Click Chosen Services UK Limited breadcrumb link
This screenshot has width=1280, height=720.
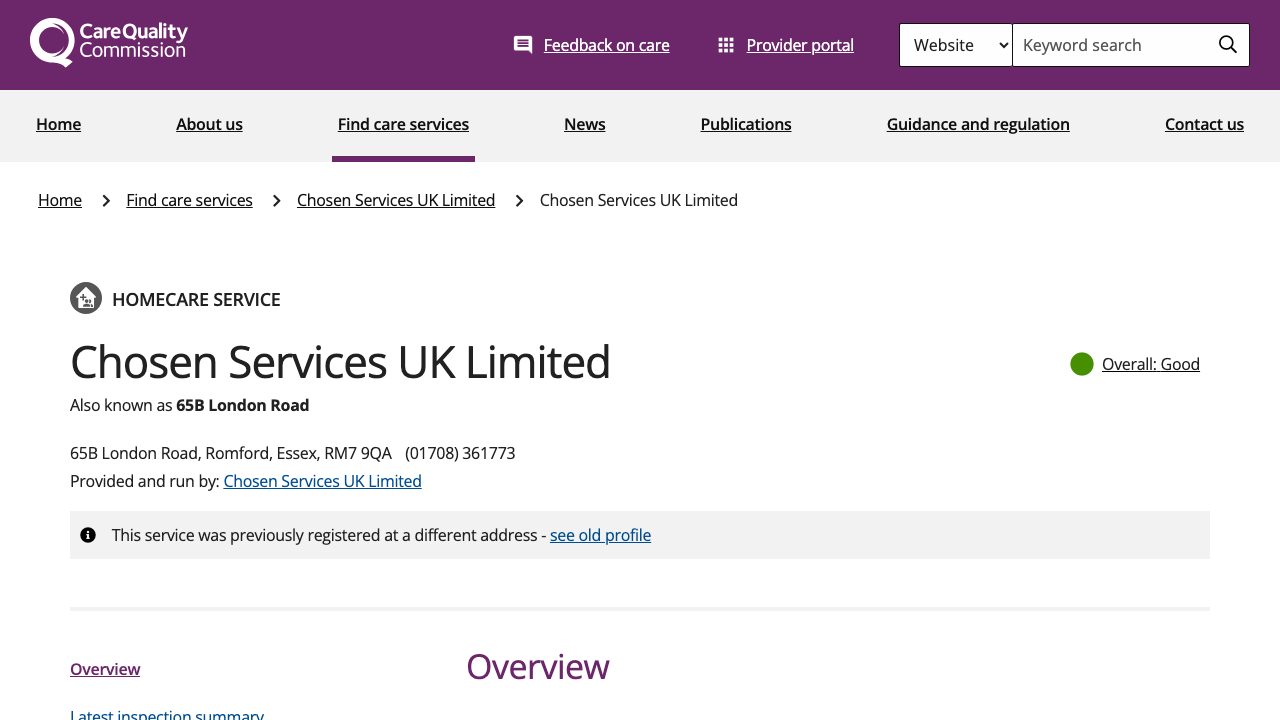[x=396, y=200]
